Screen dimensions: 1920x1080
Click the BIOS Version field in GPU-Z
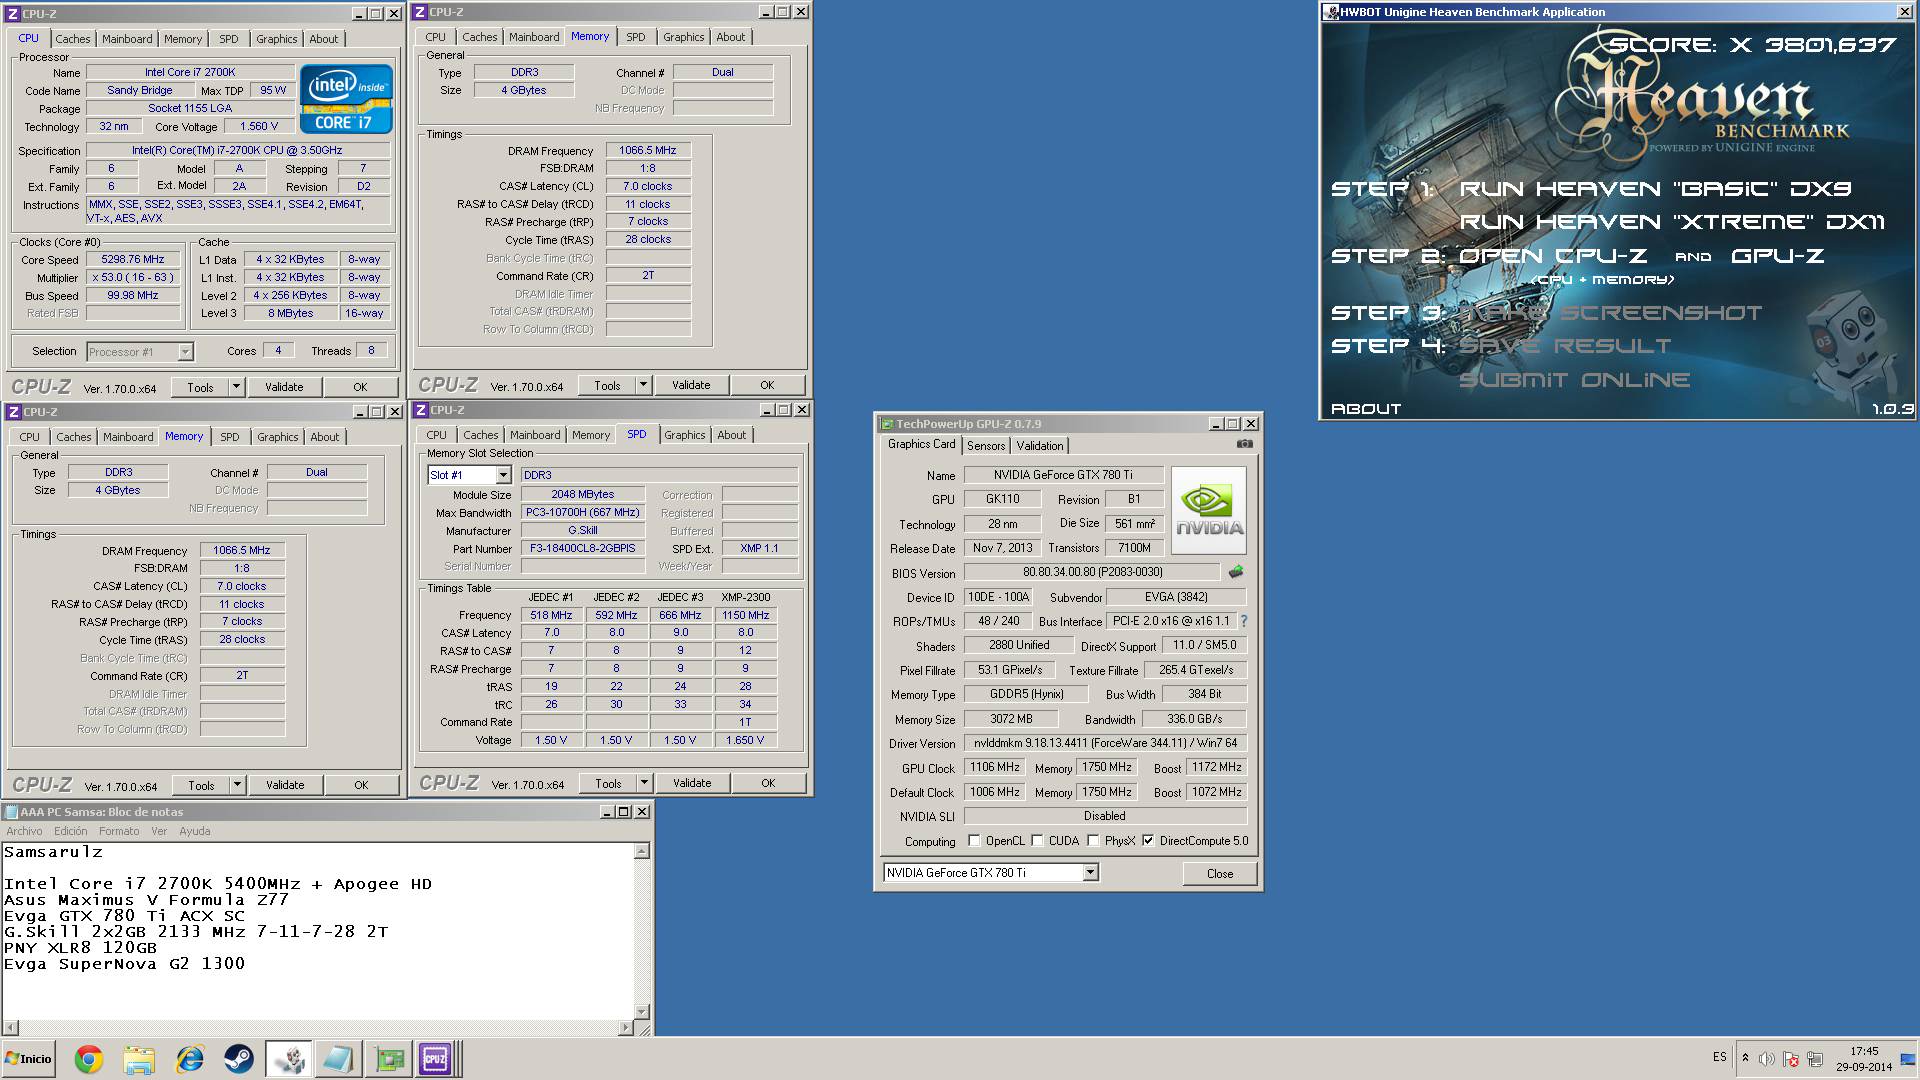pos(1092,572)
